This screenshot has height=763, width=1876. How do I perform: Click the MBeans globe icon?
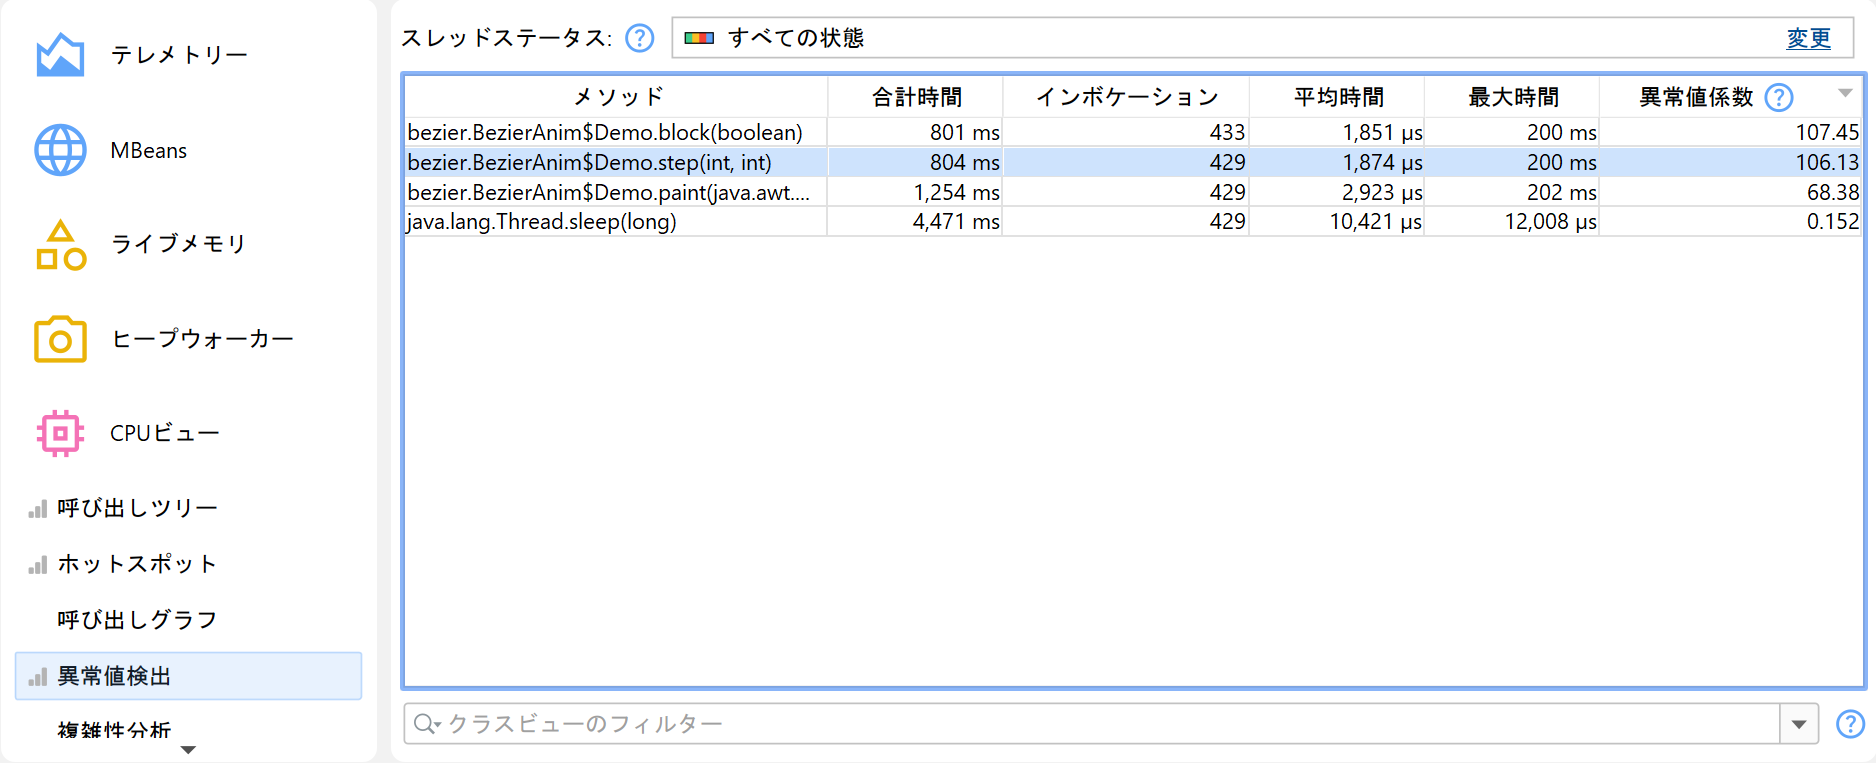point(60,150)
